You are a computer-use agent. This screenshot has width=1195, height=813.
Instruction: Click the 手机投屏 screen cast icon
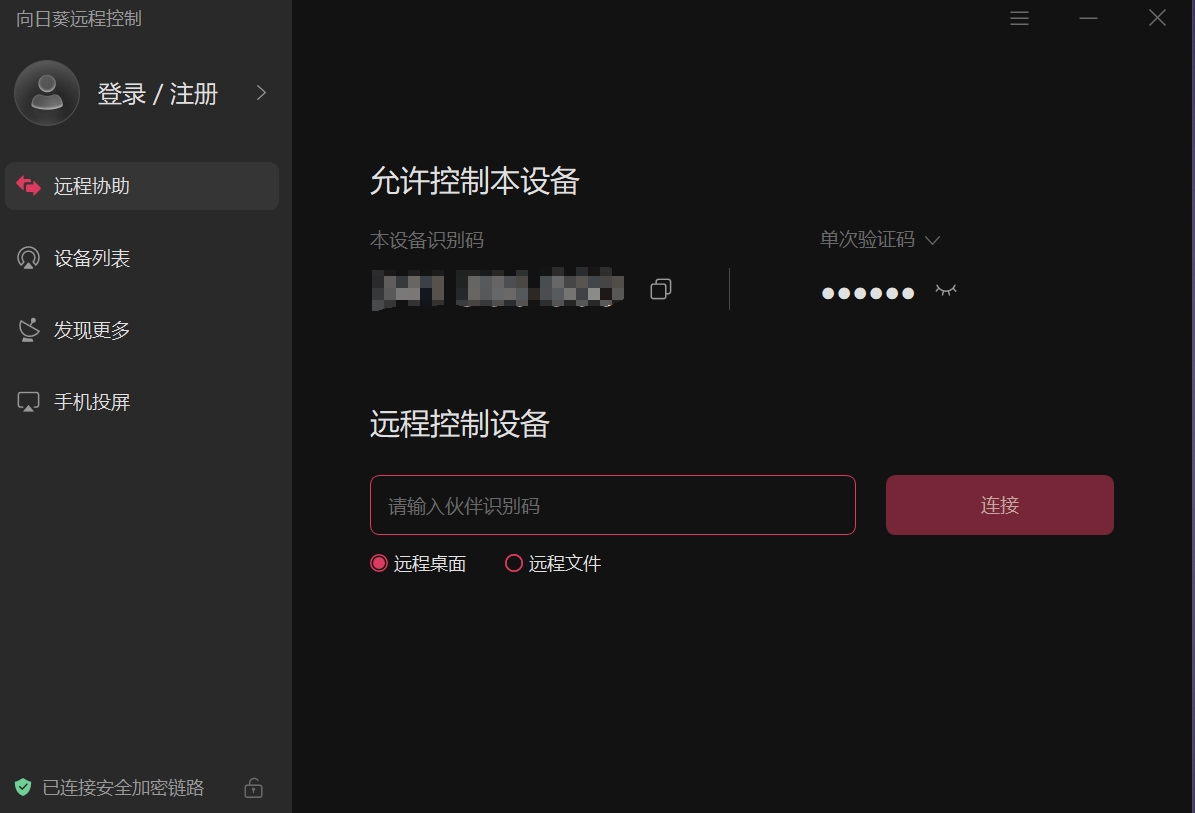click(28, 402)
